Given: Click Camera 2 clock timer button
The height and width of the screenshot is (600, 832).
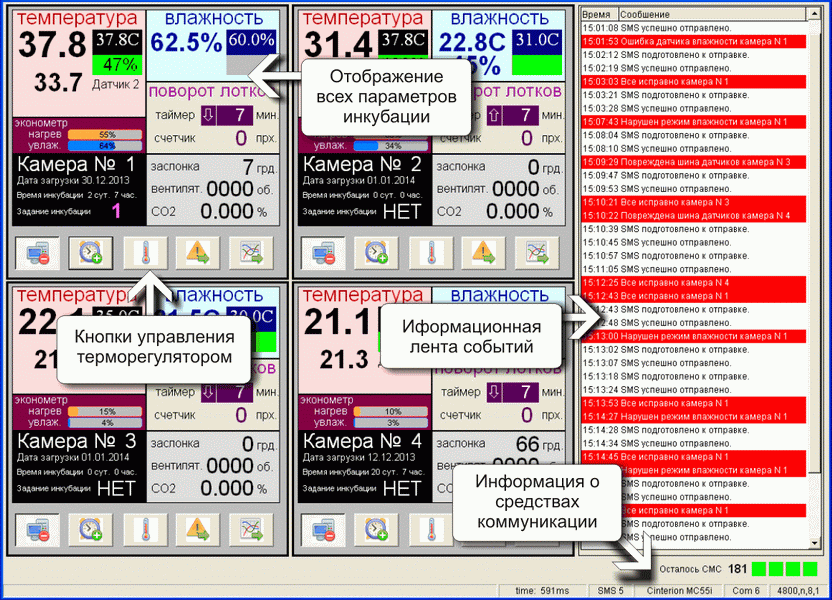Looking at the screenshot, I should 378,252.
